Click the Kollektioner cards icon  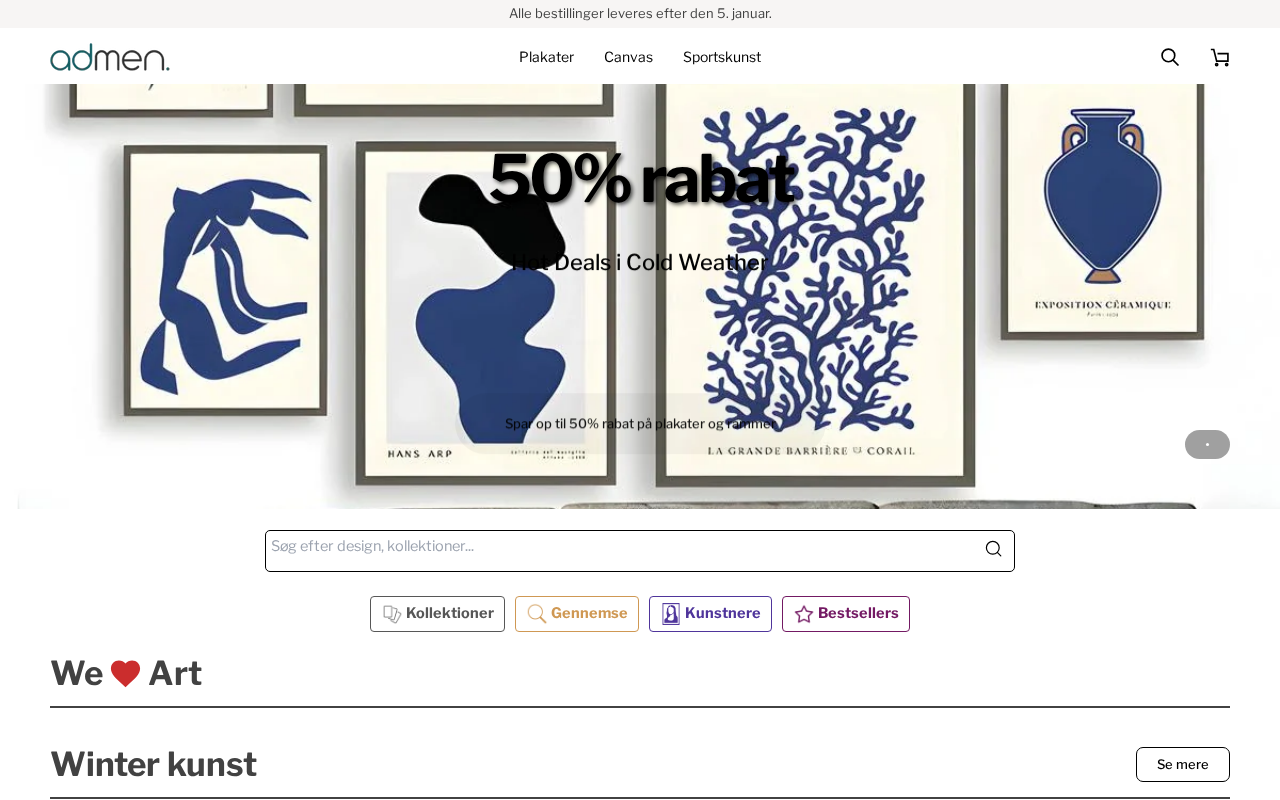pyautogui.click(x=392, y=614)
